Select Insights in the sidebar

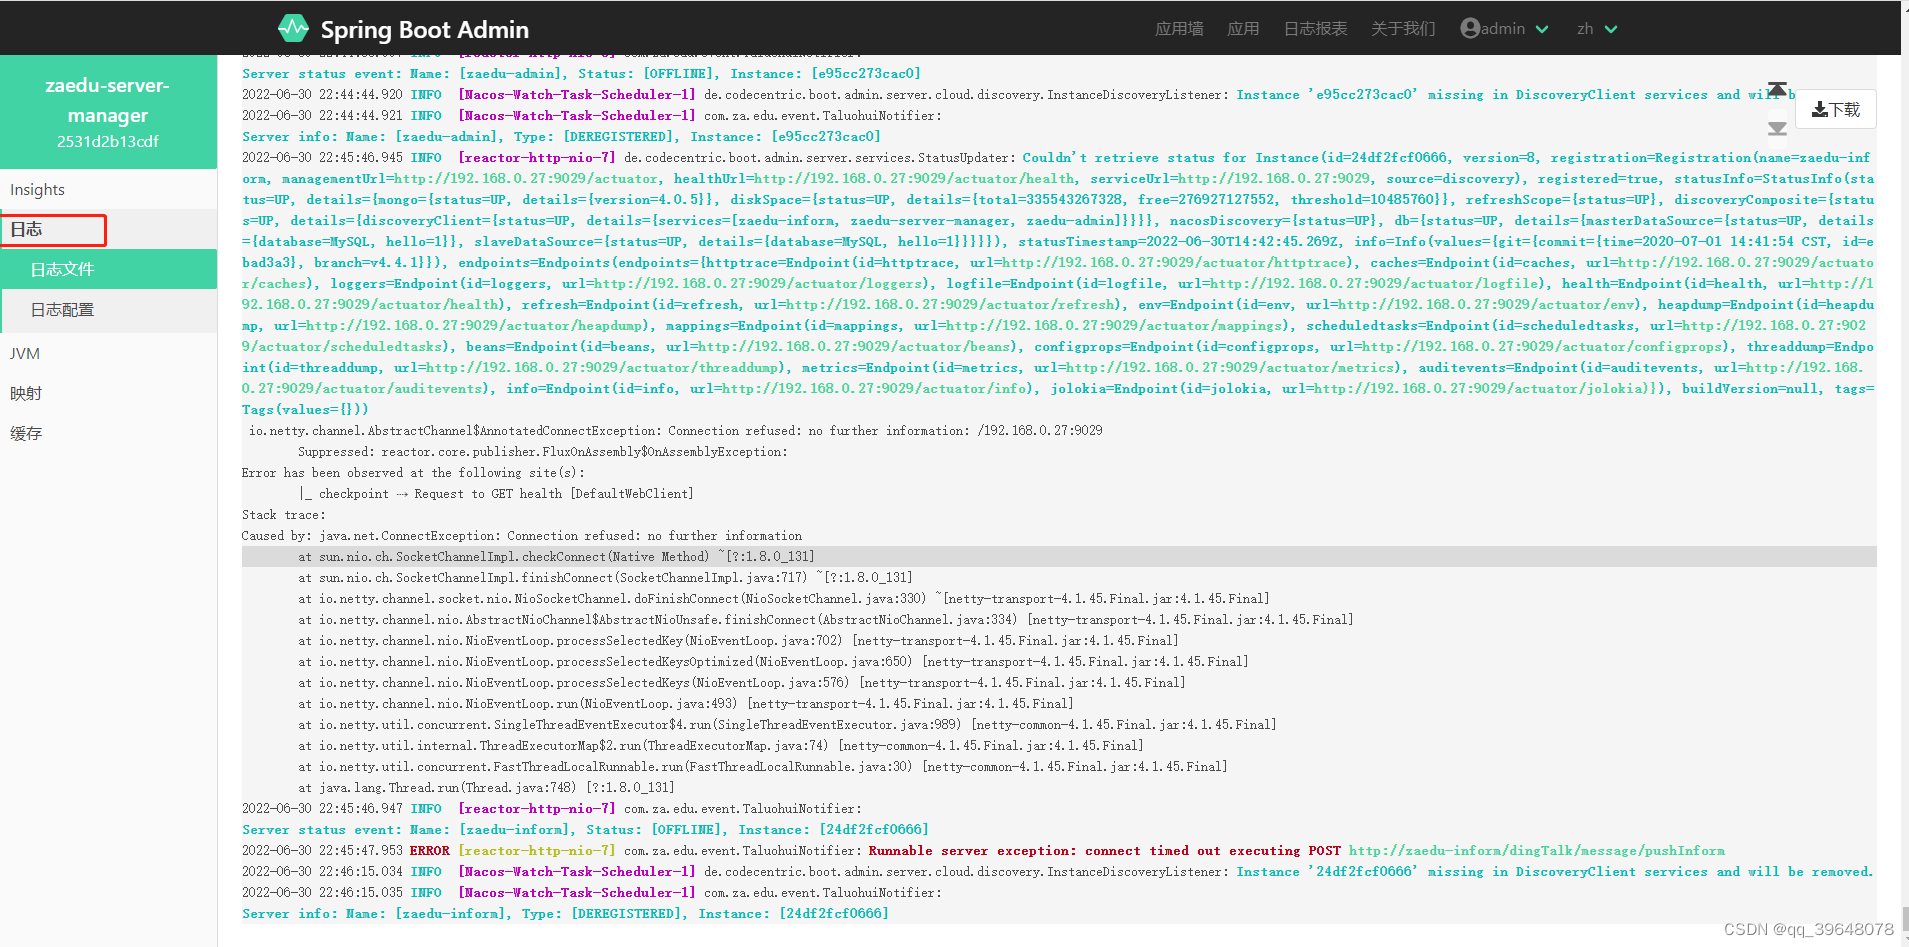coord(108,190)
